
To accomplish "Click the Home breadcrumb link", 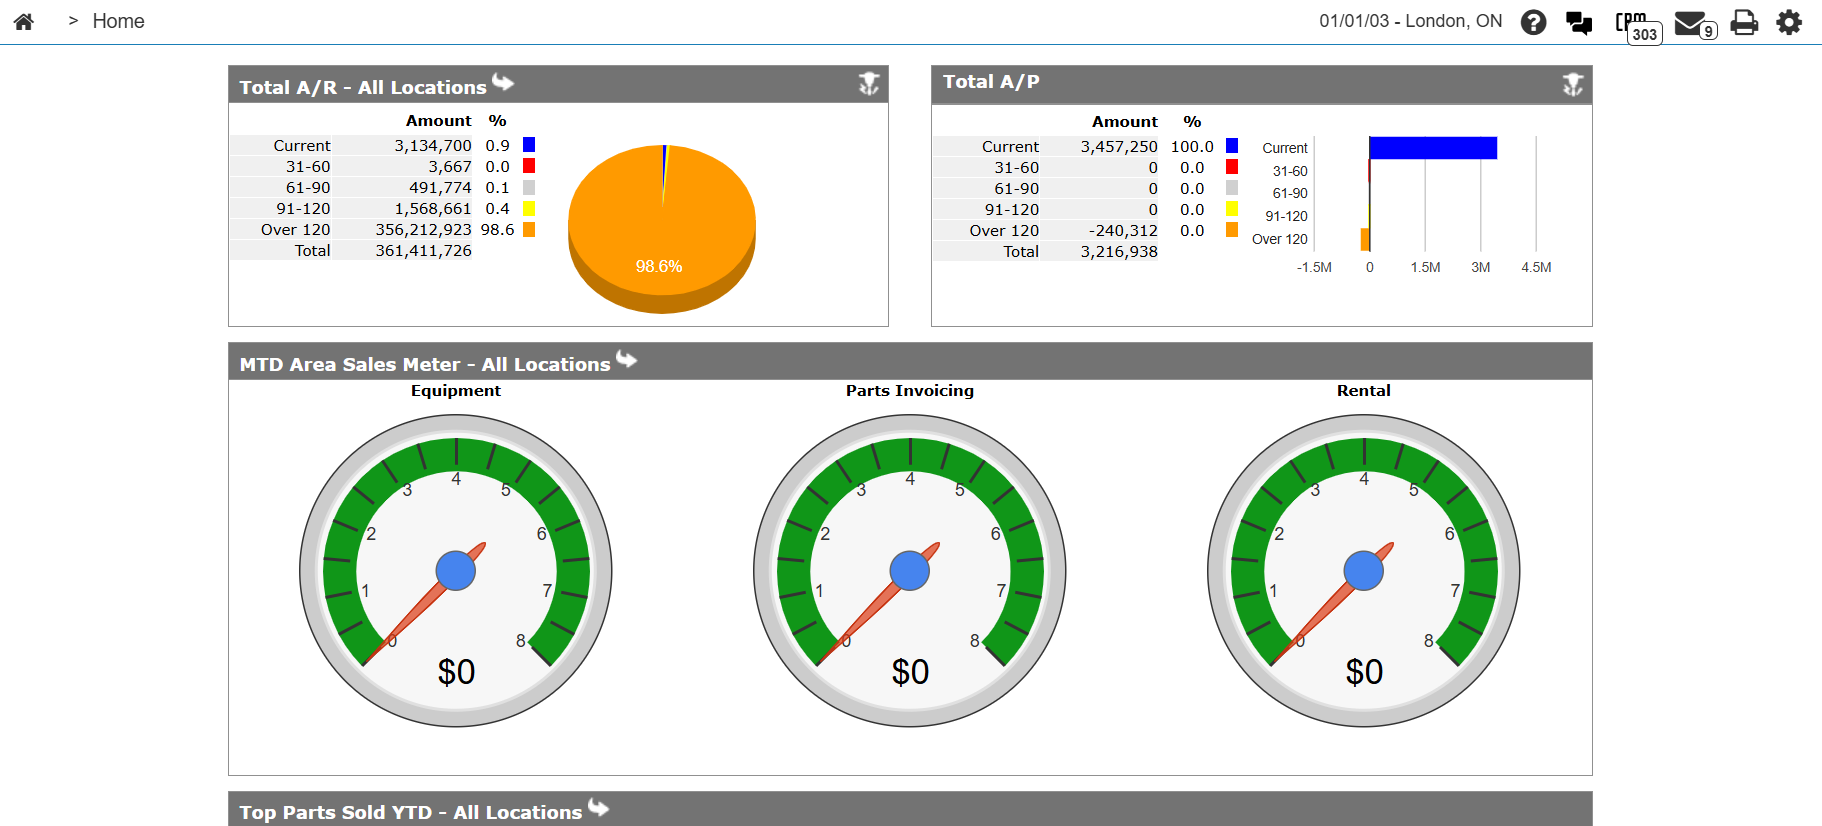I will tap(118, 21).
